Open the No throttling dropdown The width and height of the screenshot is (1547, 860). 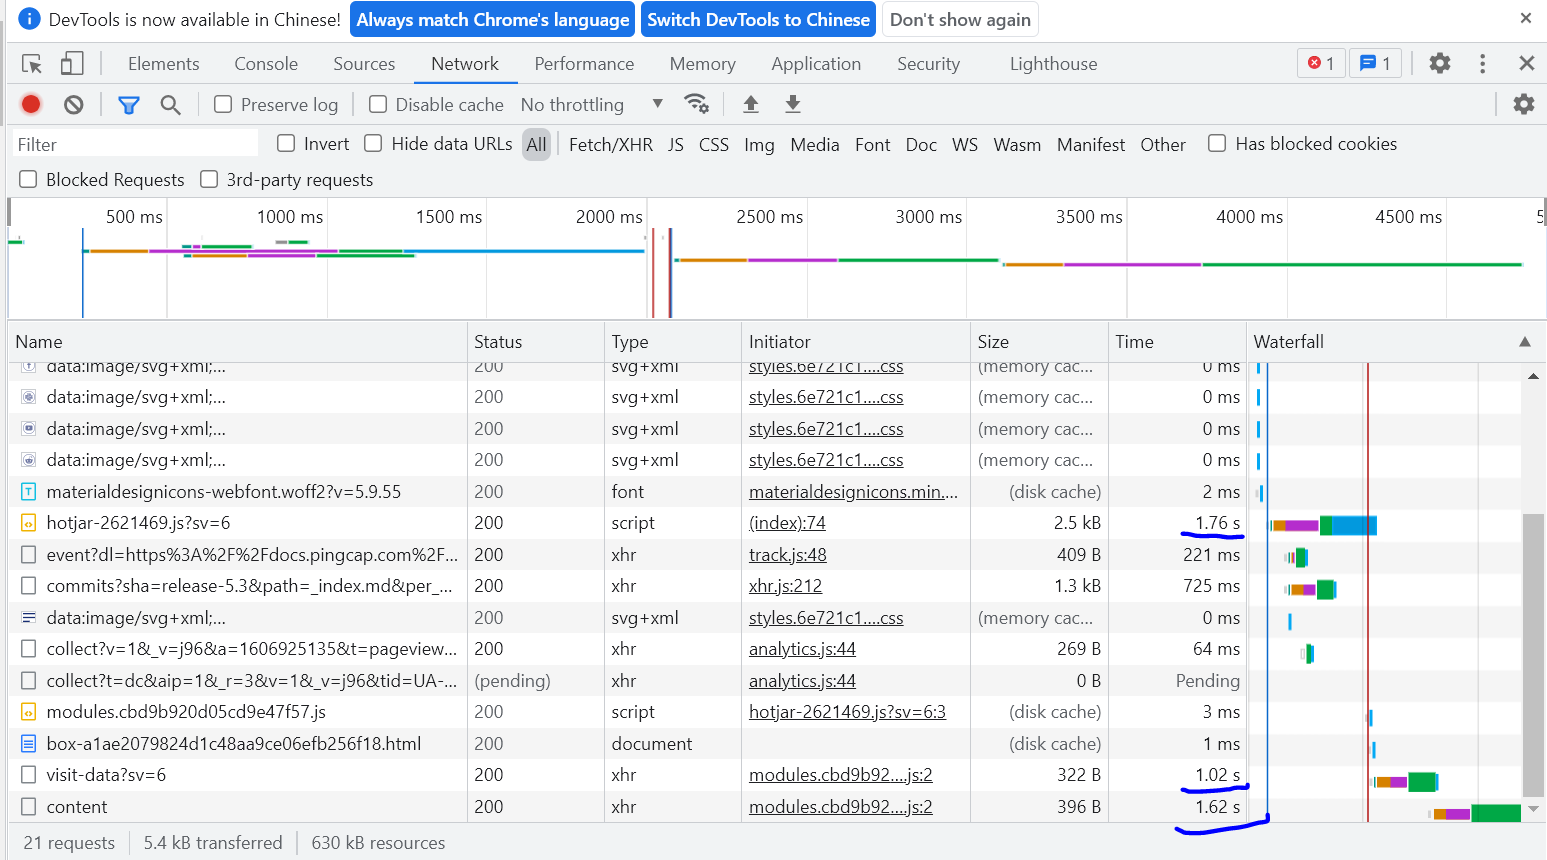(592, 104)
